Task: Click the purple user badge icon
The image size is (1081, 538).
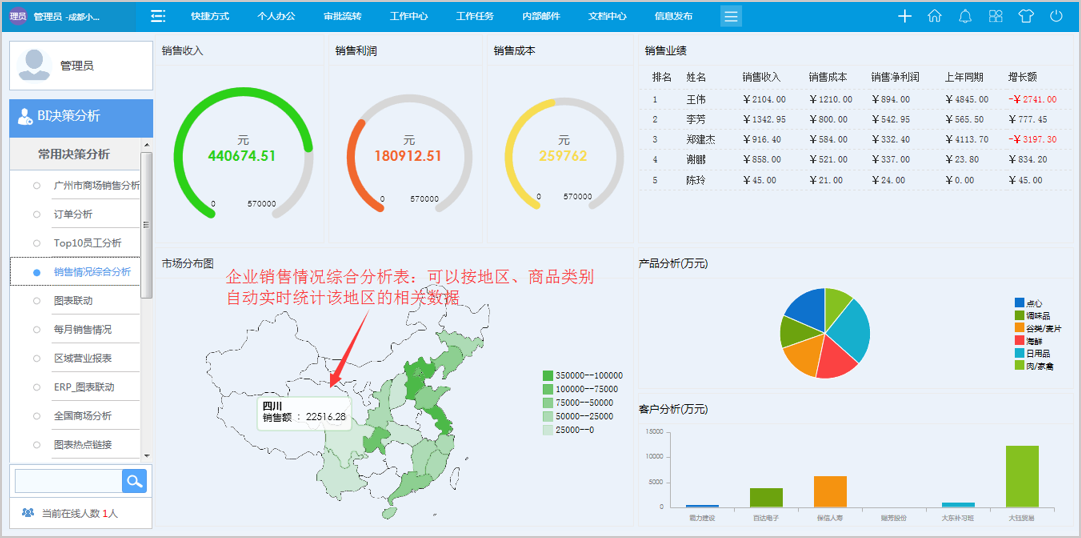Action: click(x=18, y=16)
